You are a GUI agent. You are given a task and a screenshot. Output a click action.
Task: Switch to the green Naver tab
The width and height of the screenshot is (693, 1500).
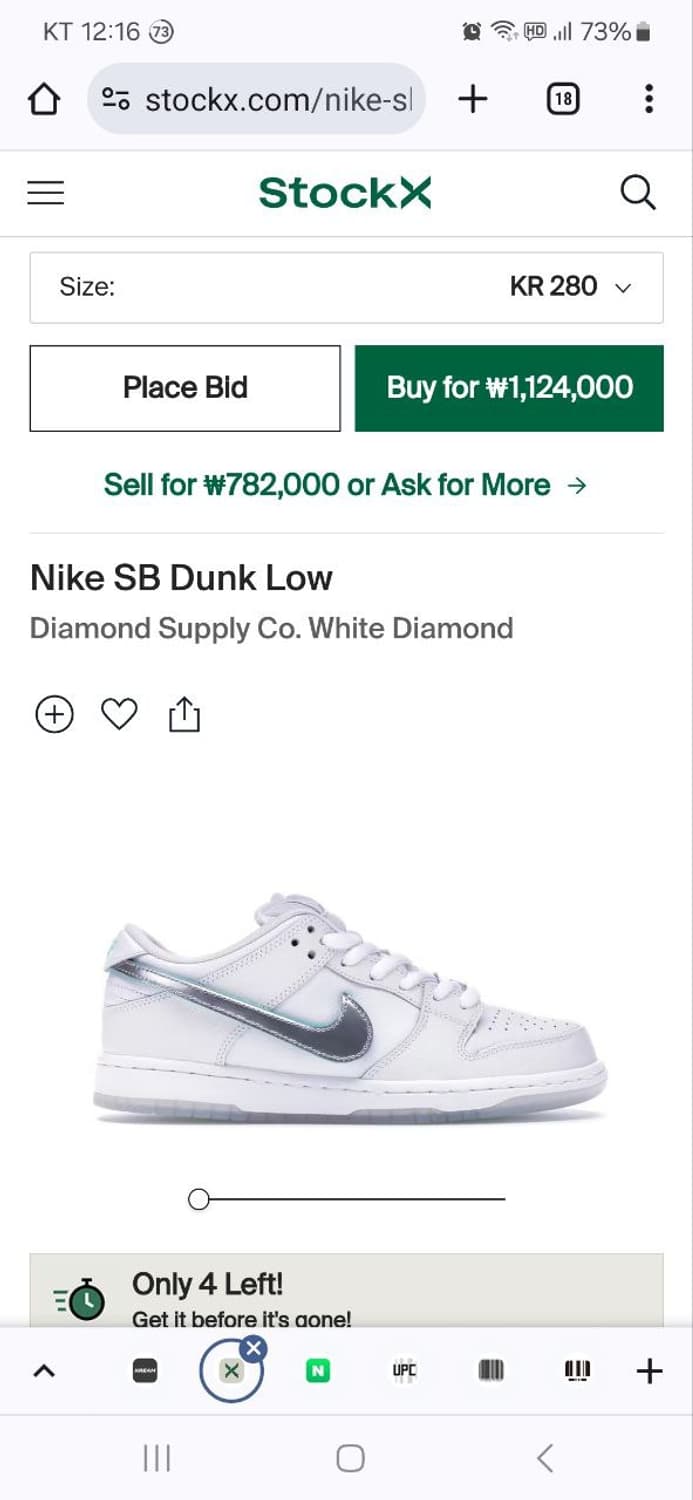pos(318,1371)
